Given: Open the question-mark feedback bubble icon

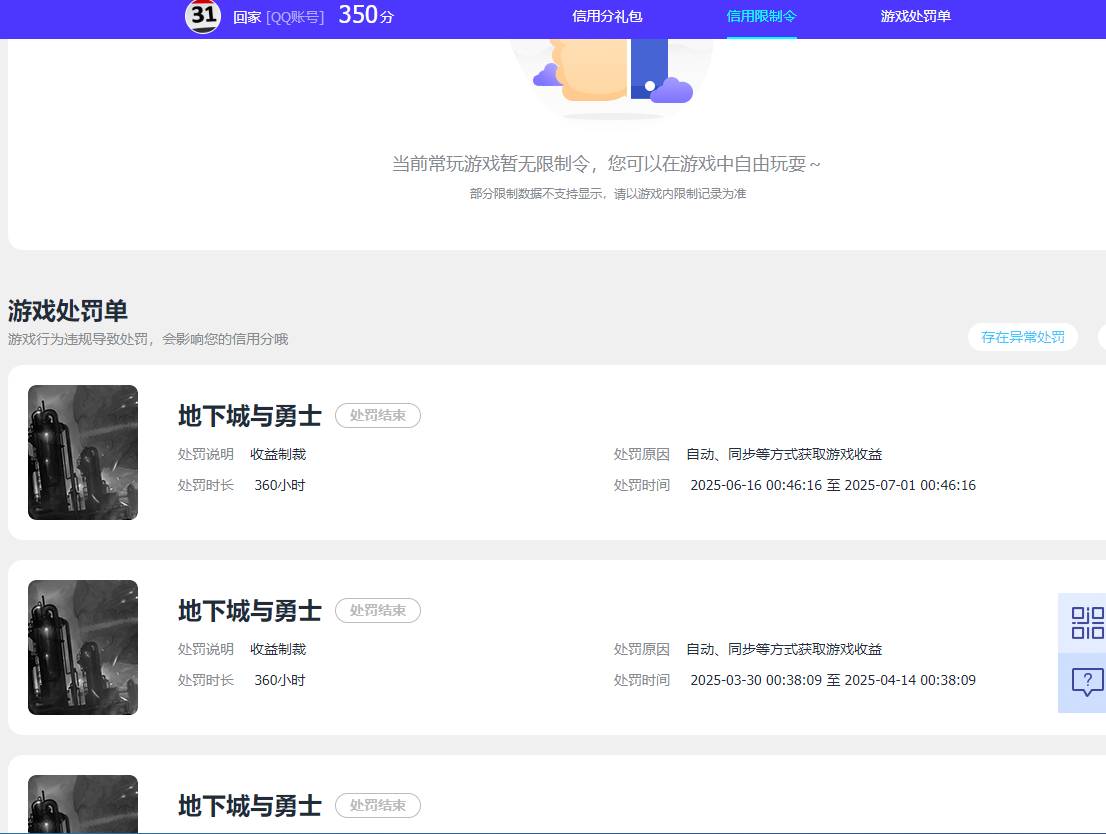Looking at the screenshot, I should [1085, 683].
